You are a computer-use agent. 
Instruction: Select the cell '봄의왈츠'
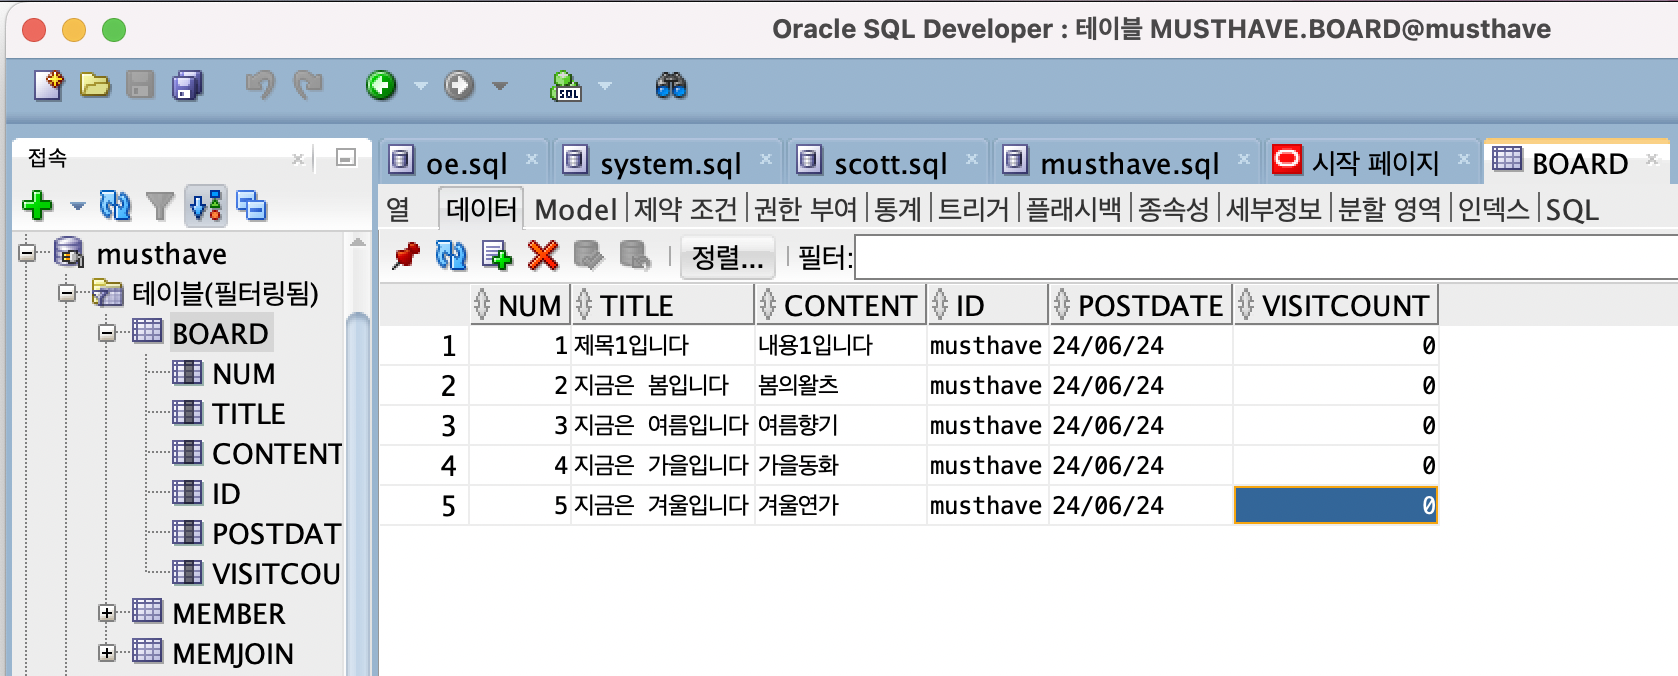coord(840,385)
